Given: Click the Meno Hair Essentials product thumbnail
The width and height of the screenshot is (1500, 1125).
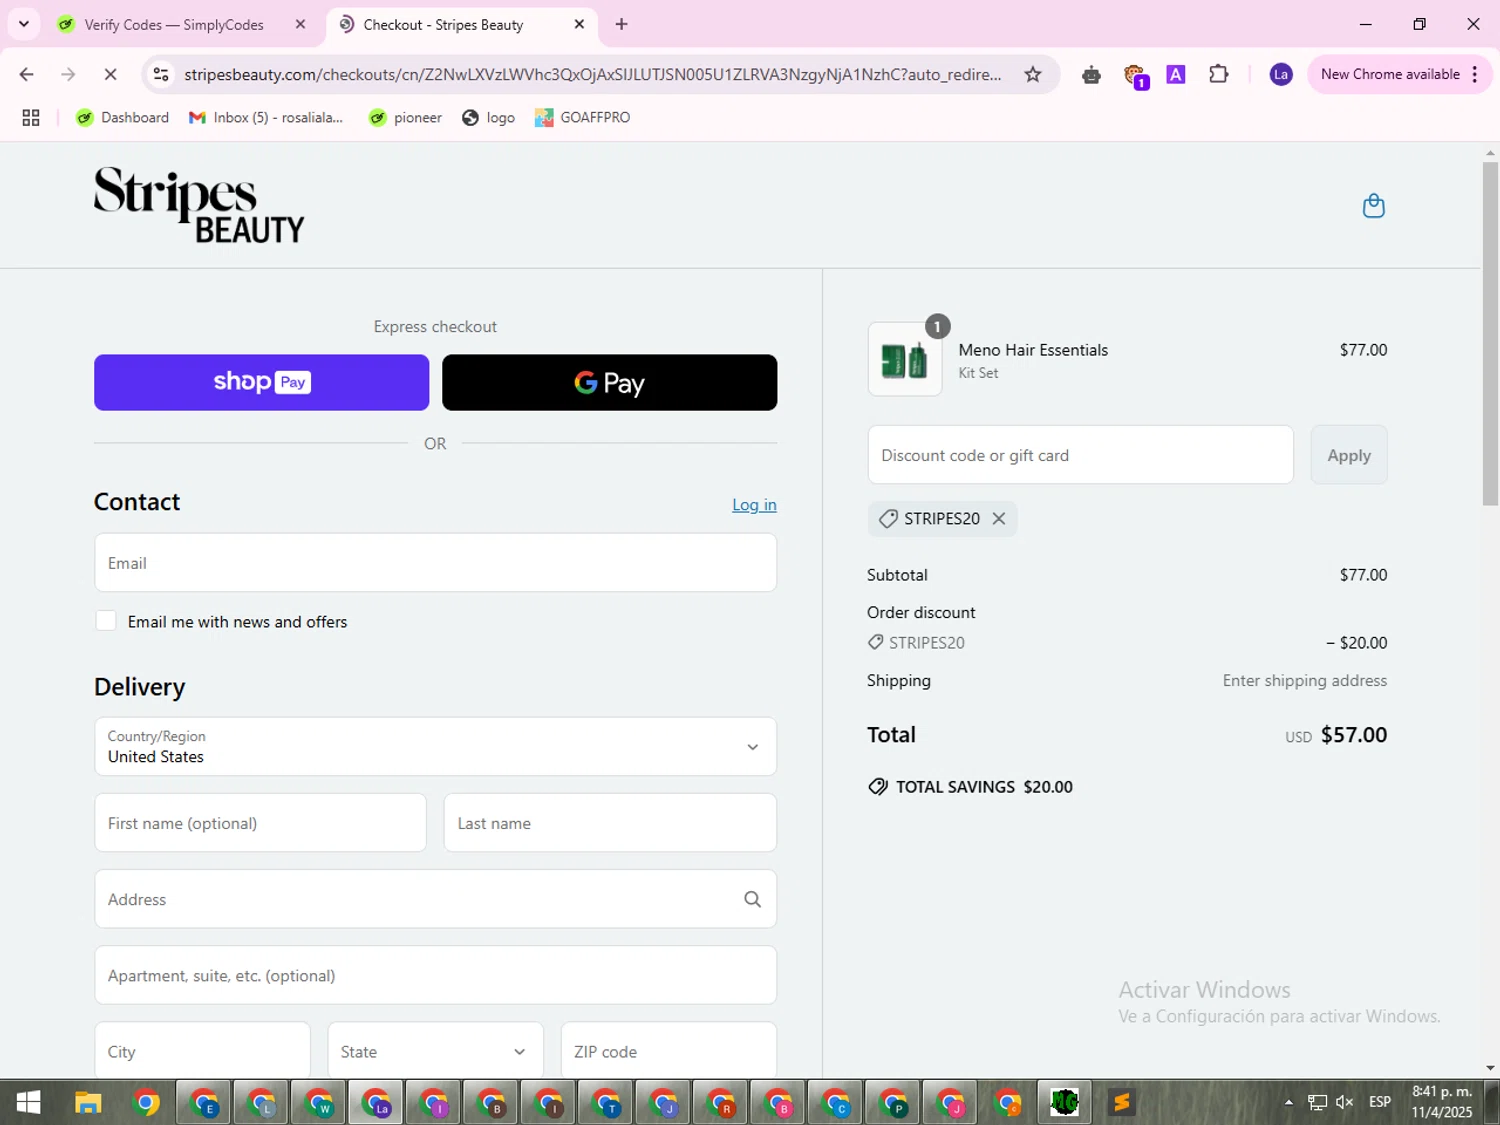Looking at the screenshot, I should coord(905,359).
